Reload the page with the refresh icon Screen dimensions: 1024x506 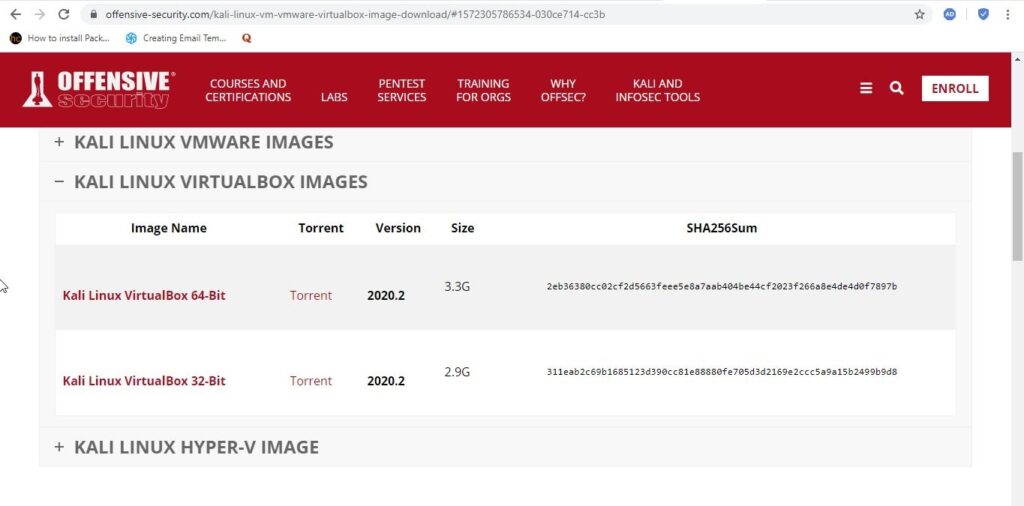click(63, 14)
